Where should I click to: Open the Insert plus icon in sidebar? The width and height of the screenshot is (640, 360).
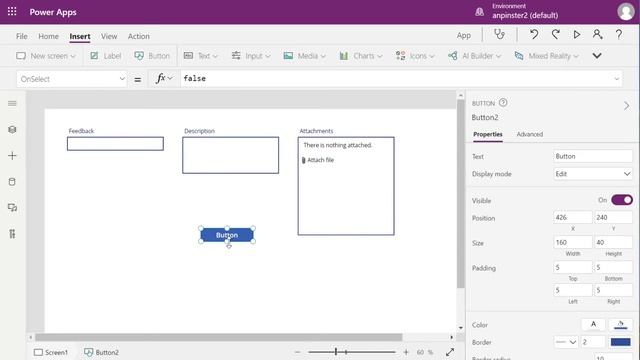click(12, 156)
